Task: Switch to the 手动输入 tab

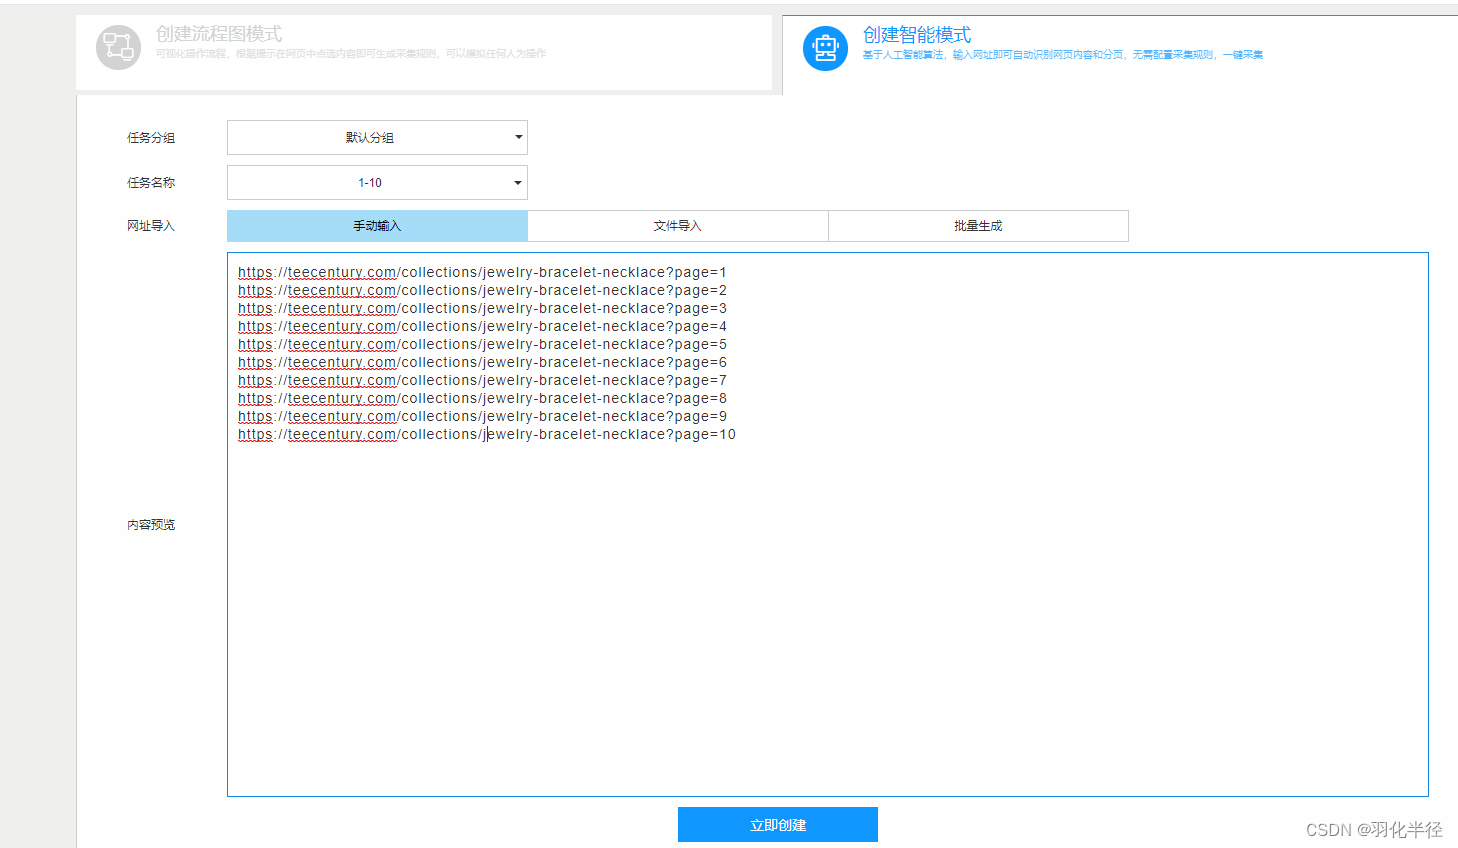Action: point(377,226)
